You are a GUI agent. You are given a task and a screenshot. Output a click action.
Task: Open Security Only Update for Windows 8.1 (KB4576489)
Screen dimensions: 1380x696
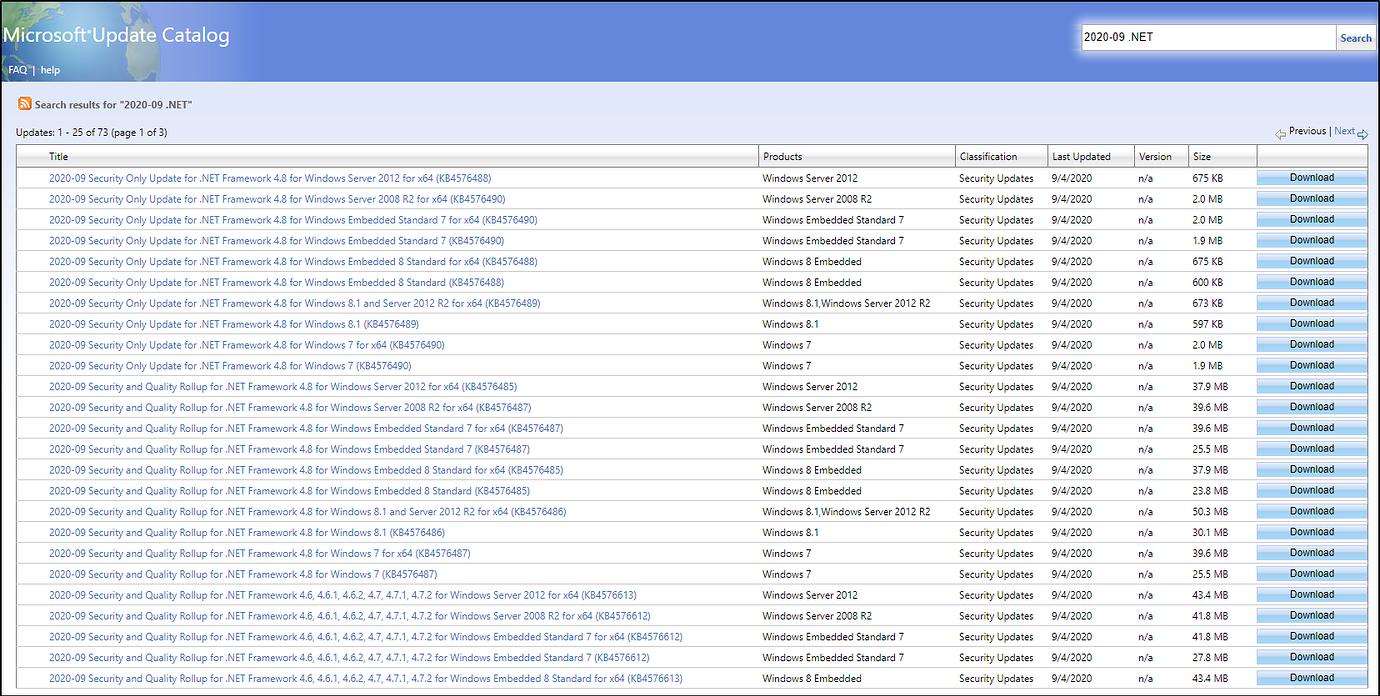pos(234,324)
